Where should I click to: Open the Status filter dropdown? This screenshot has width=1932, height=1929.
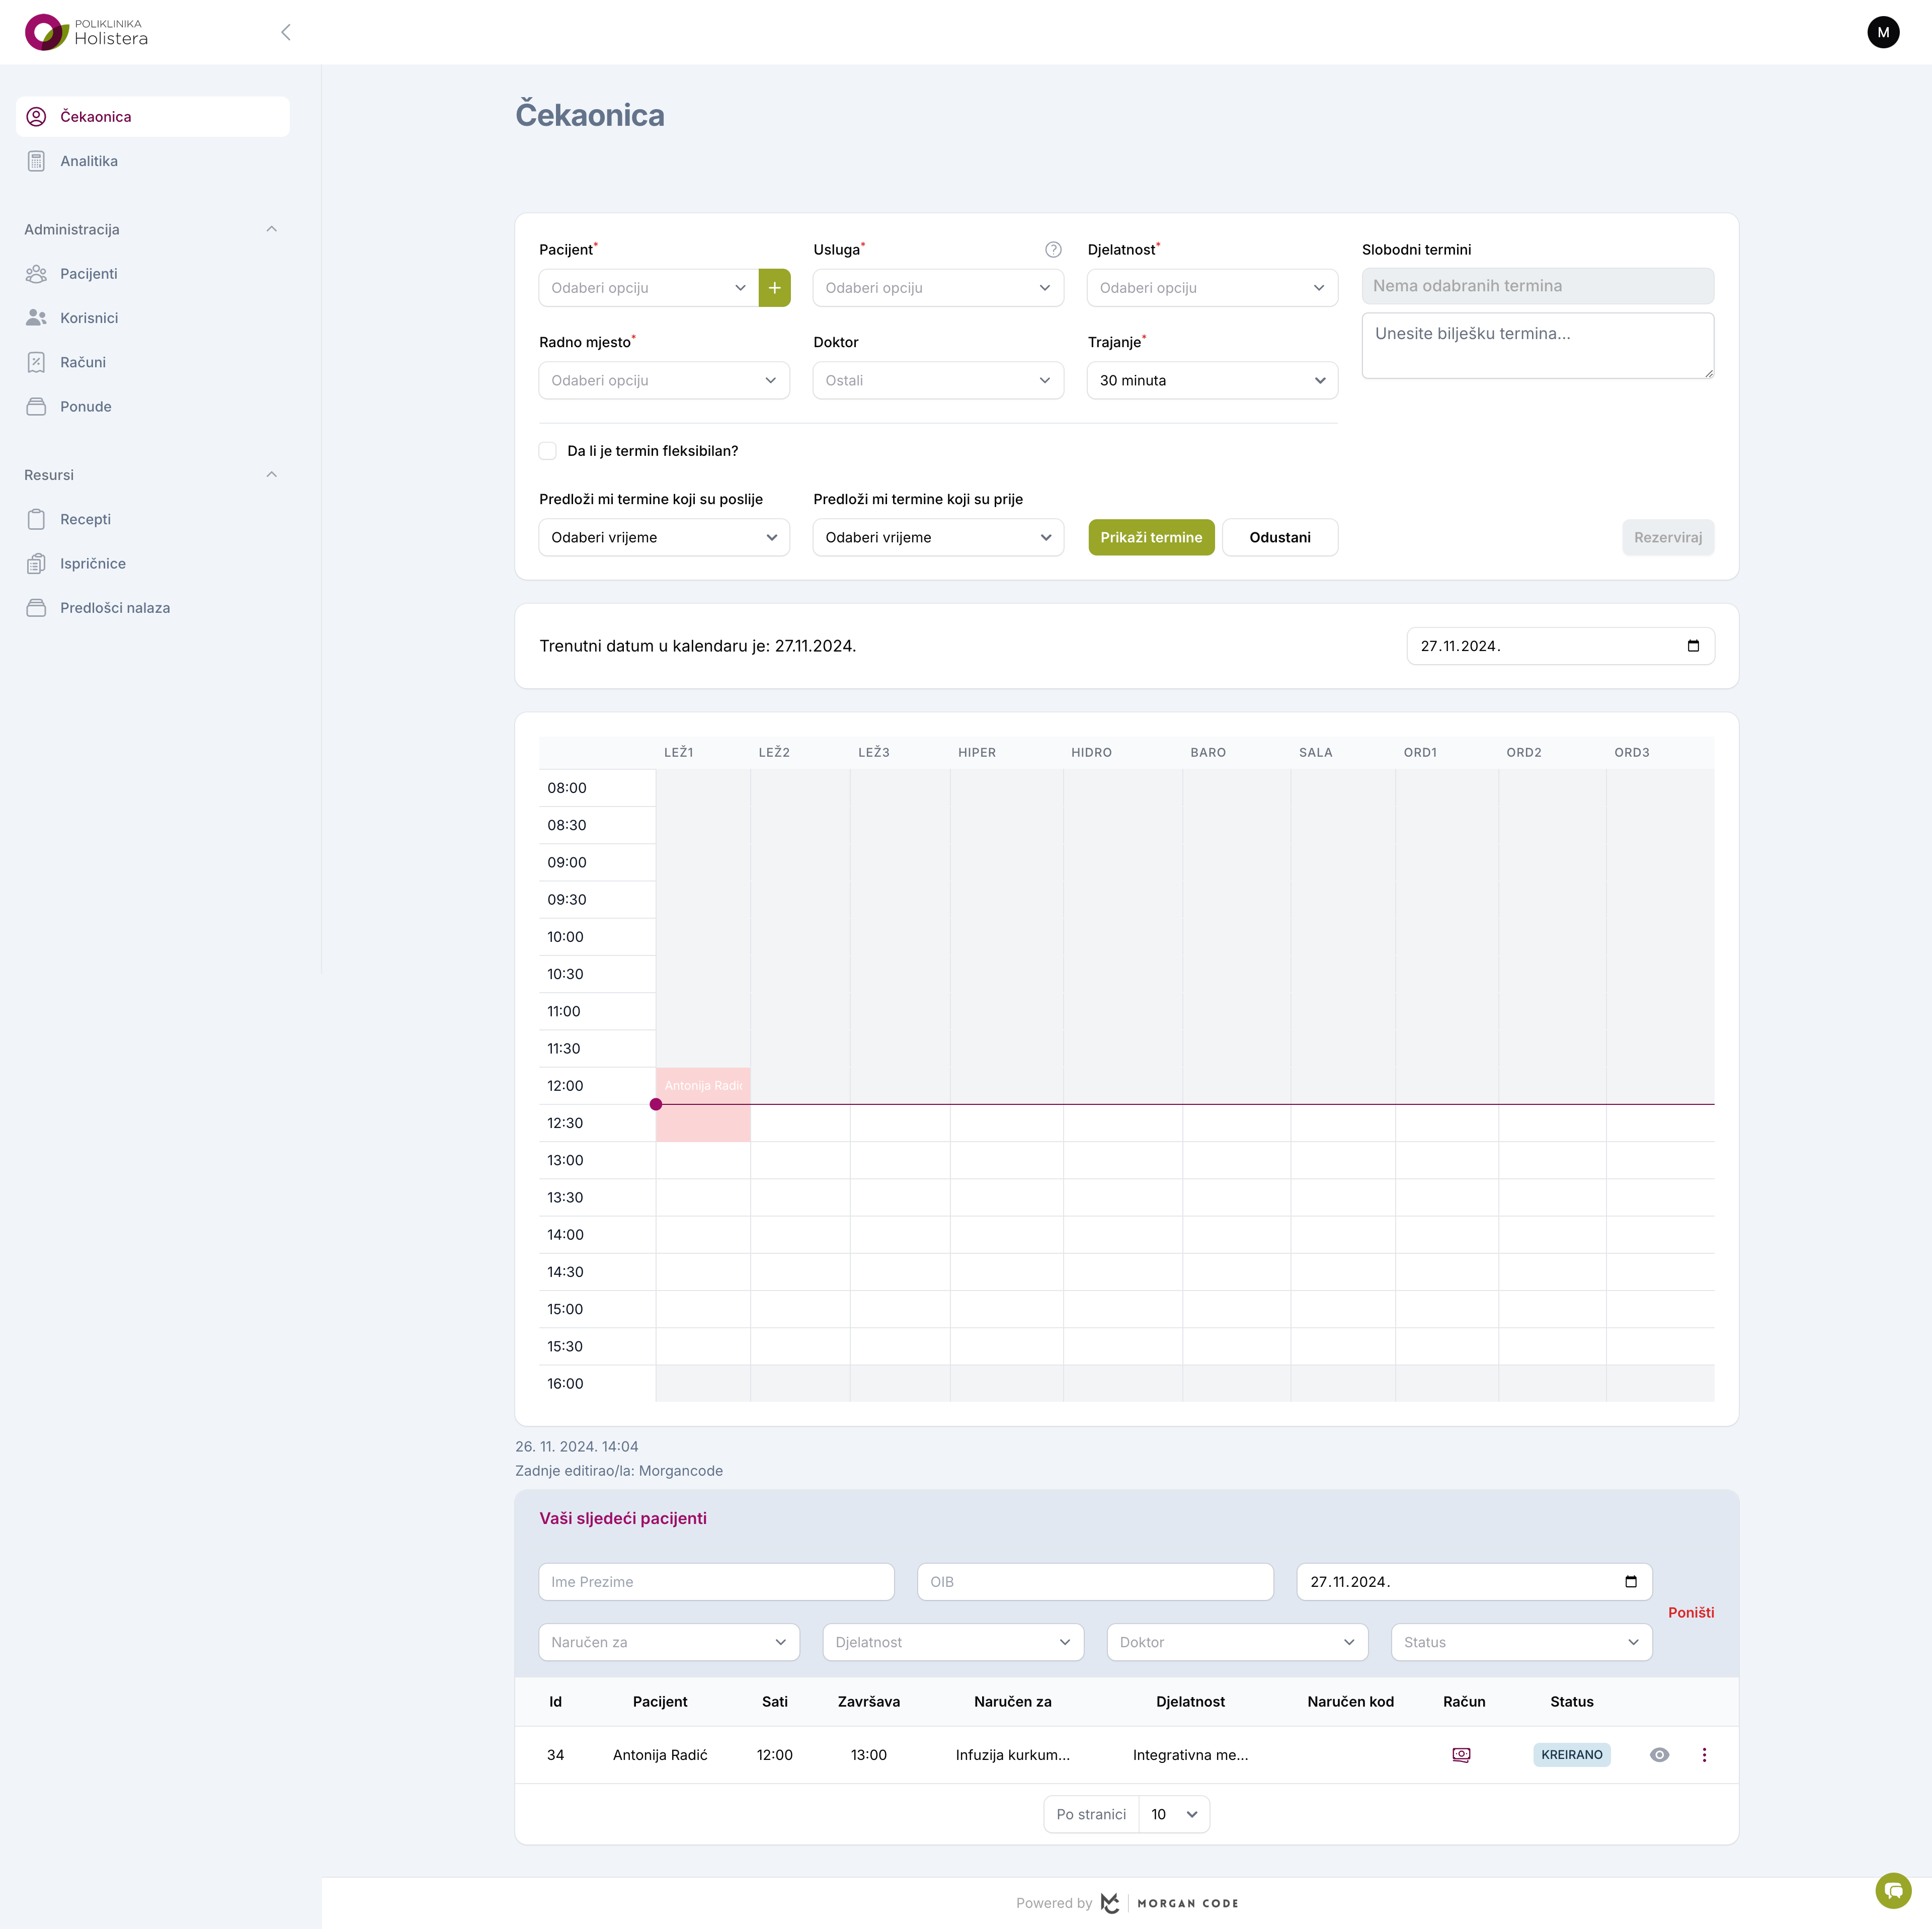pyautogui.click(x=1520, y=1642)
